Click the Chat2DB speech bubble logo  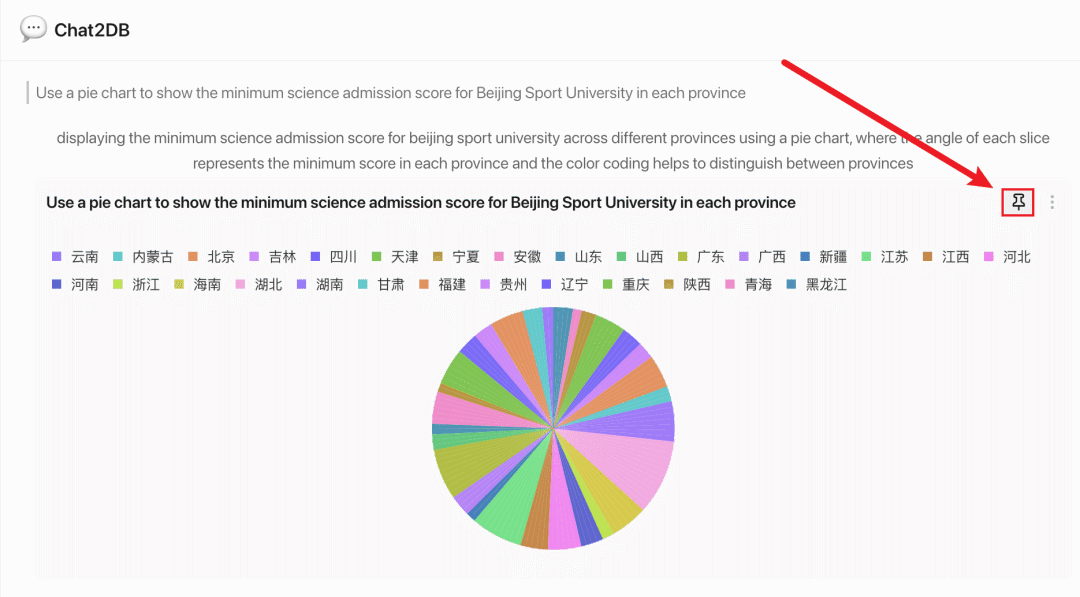click(x=33, y=29)
